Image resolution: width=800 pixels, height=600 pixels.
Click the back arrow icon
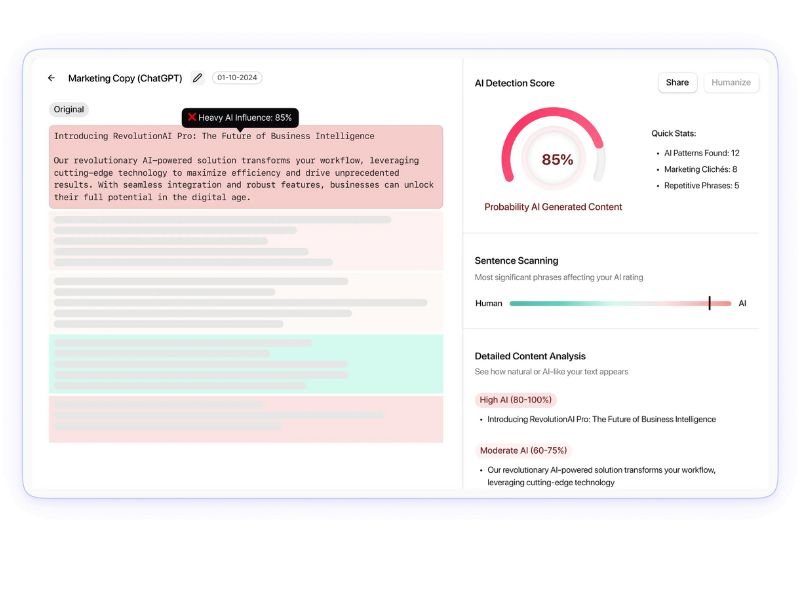click(x=52, y=78)
